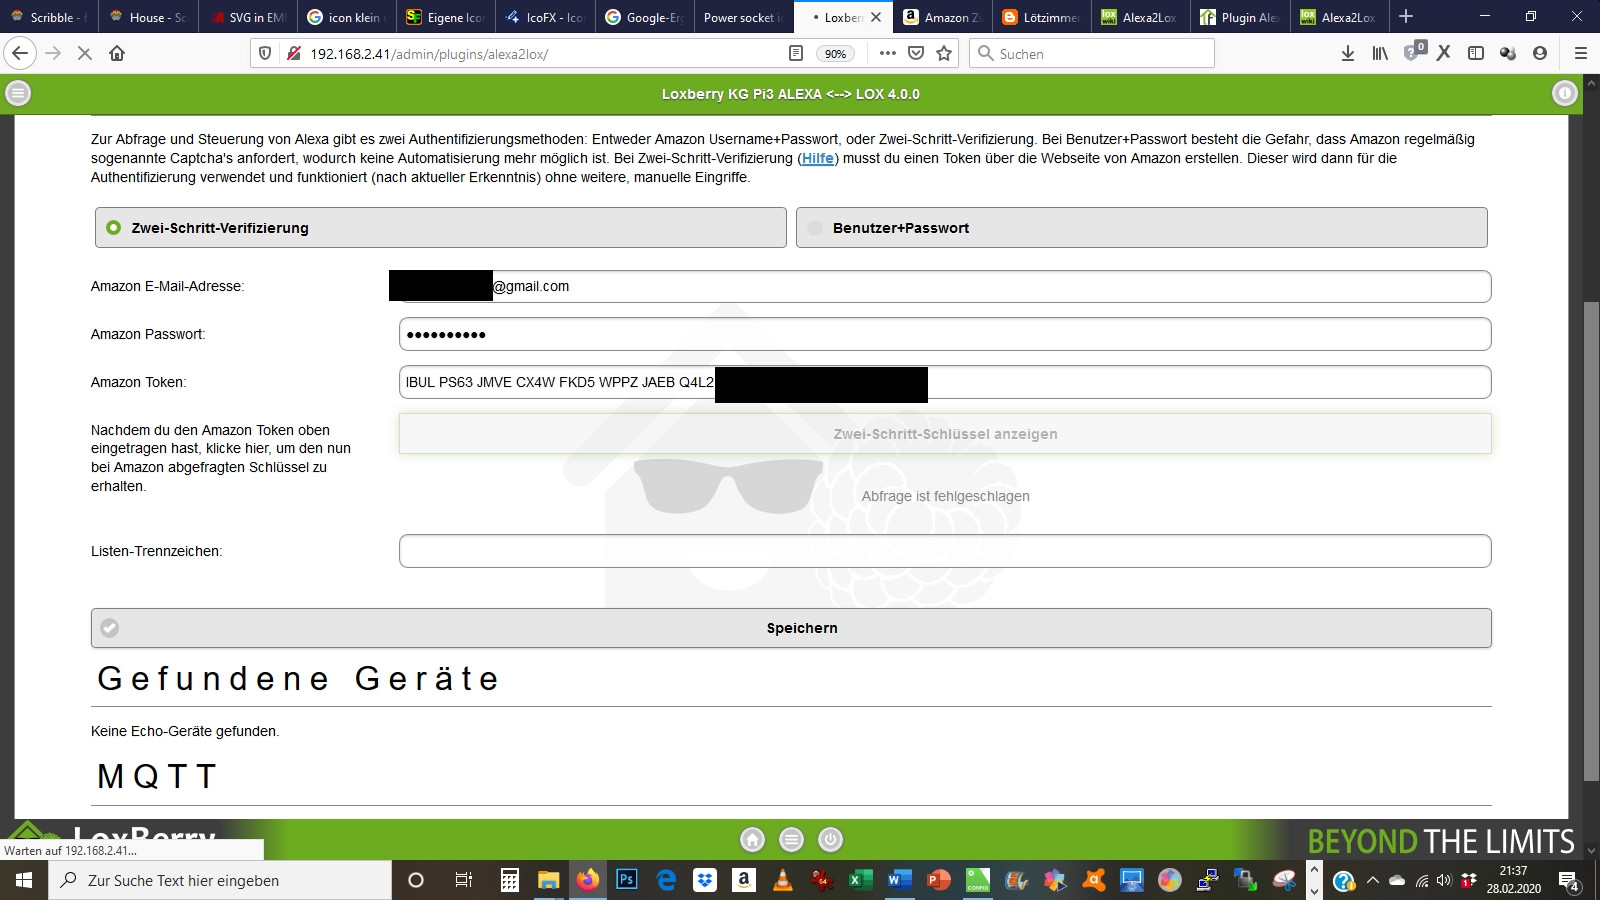Select the Zwei-Schritt-Verifizierung option
The height and width of the screenshot is (900, 1600).
point(441,228)
